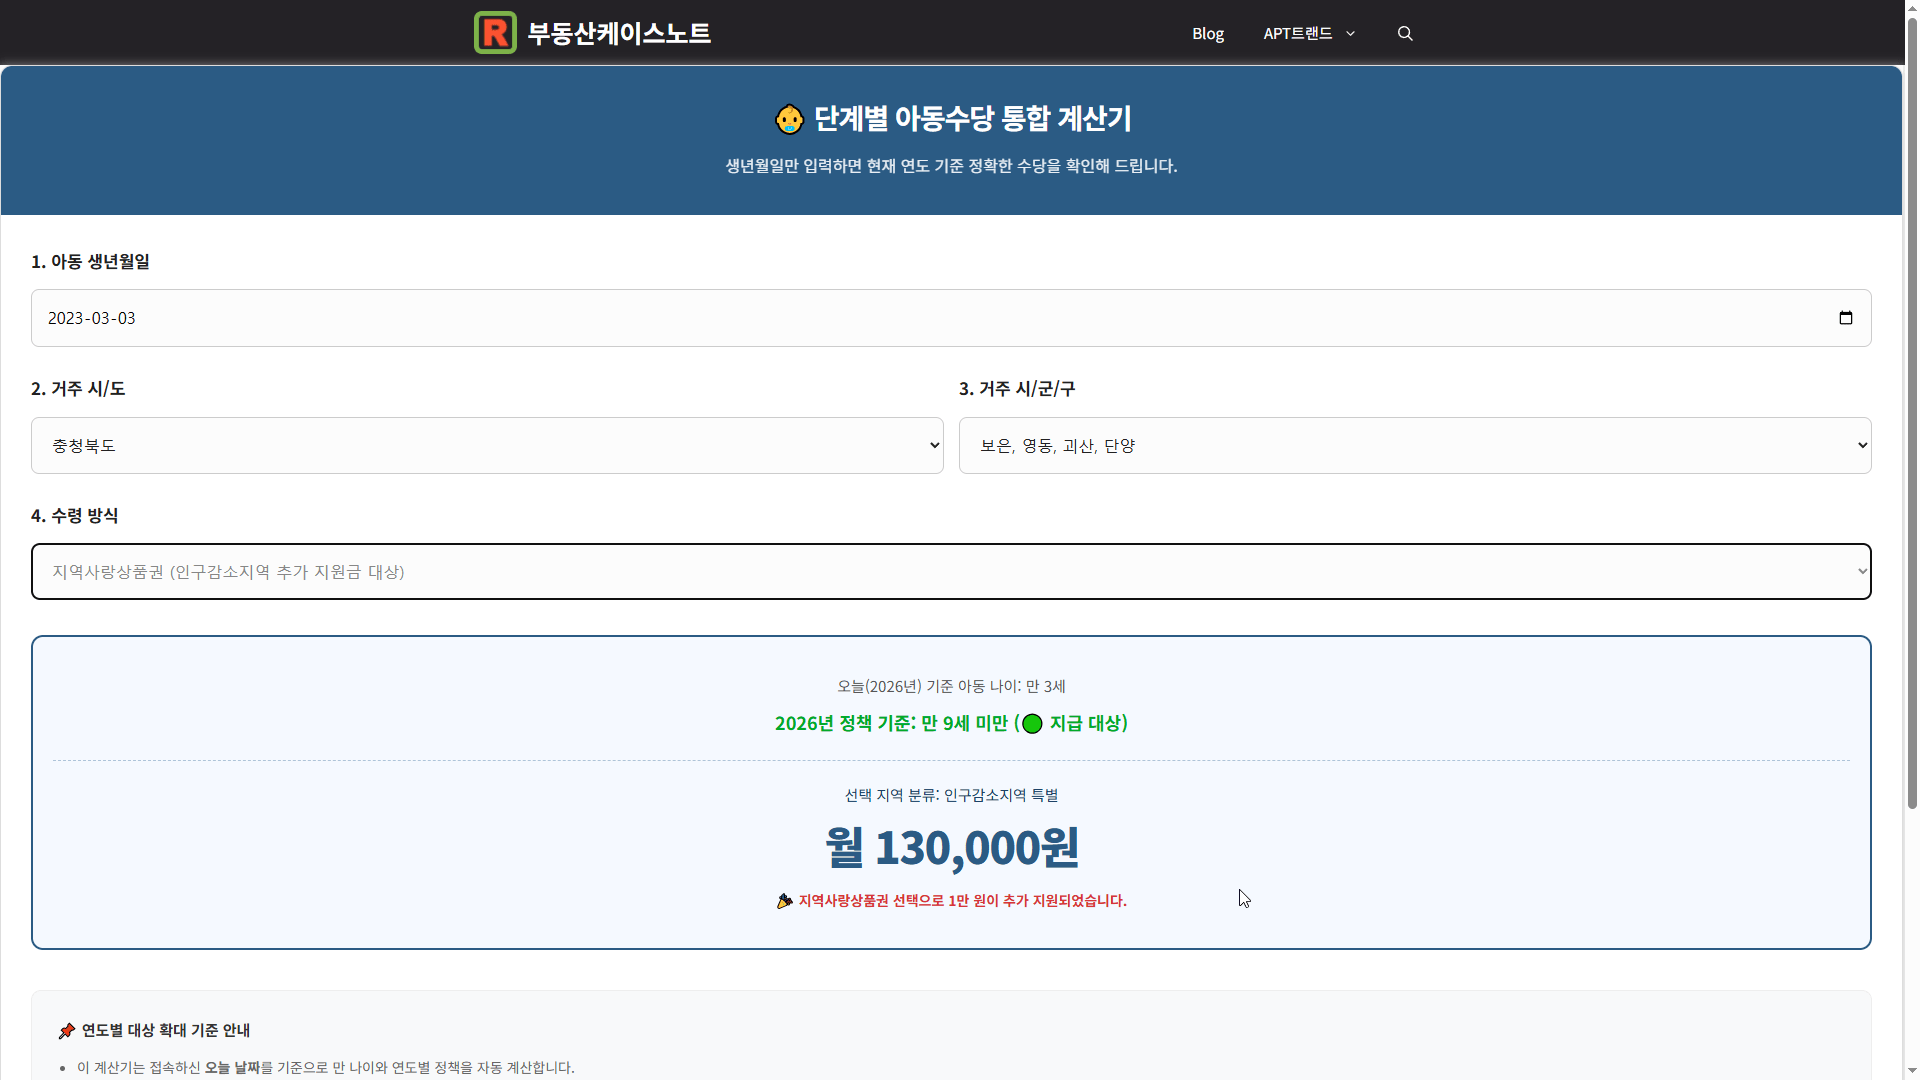Viewport: 1920px width, 1080px height.
Task: Click the pushpin icon next to 연도별 대상 확대 기준 안내
Action: click(x=67, y=1030)
